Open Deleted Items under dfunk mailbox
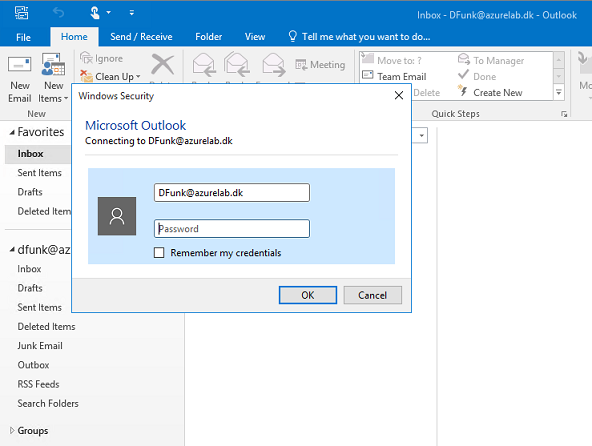Image resolution: width=592 pixels, height=446 pixels. 46,326
